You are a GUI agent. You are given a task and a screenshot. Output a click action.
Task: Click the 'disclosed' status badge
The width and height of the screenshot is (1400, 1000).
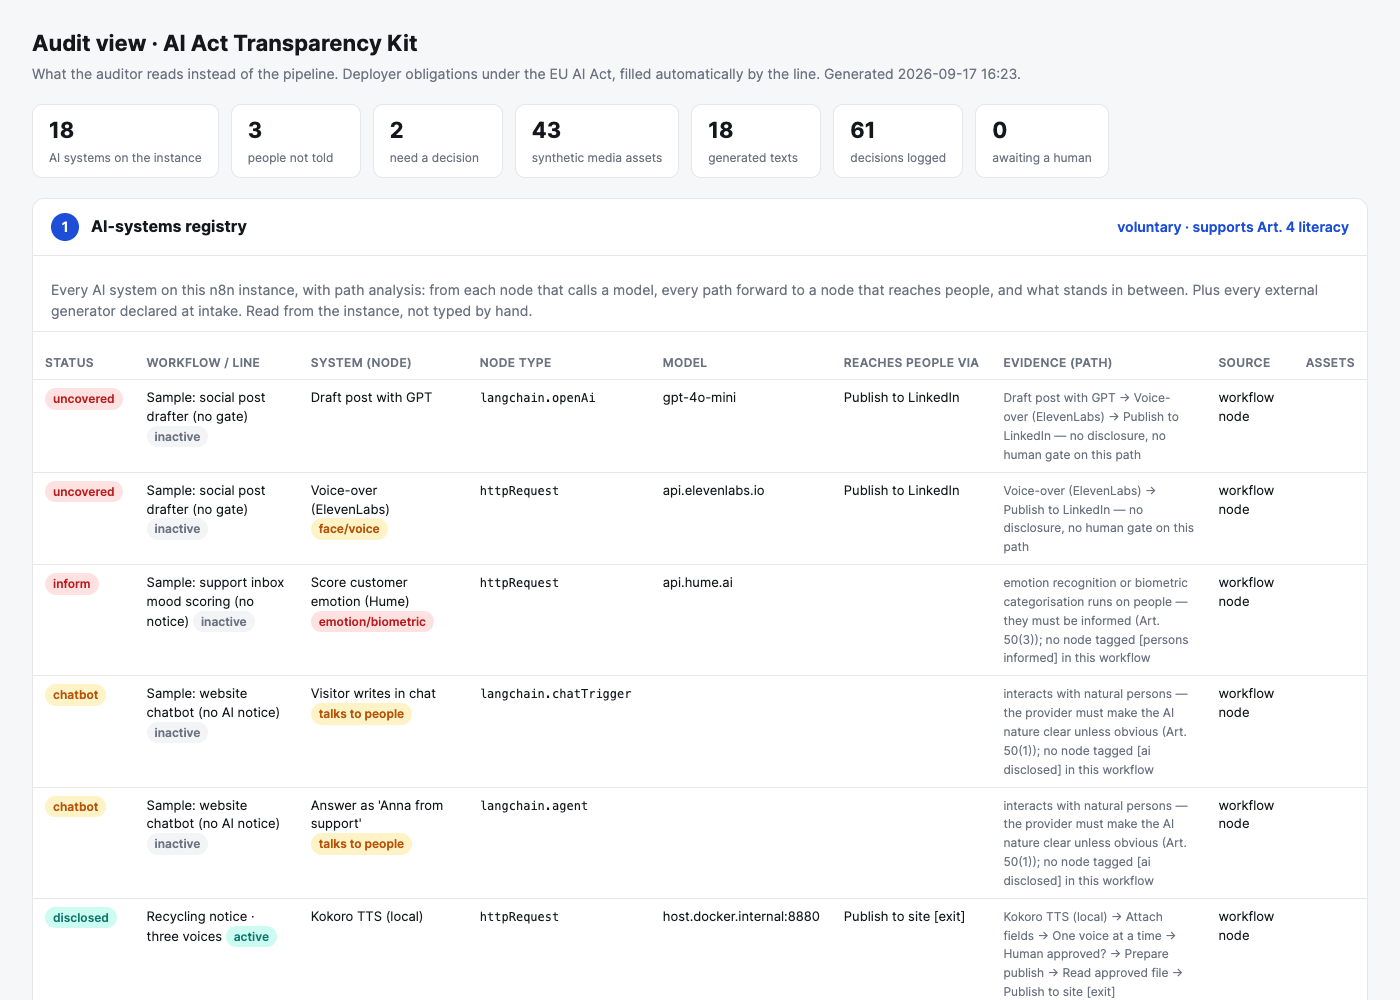(81, 918)
